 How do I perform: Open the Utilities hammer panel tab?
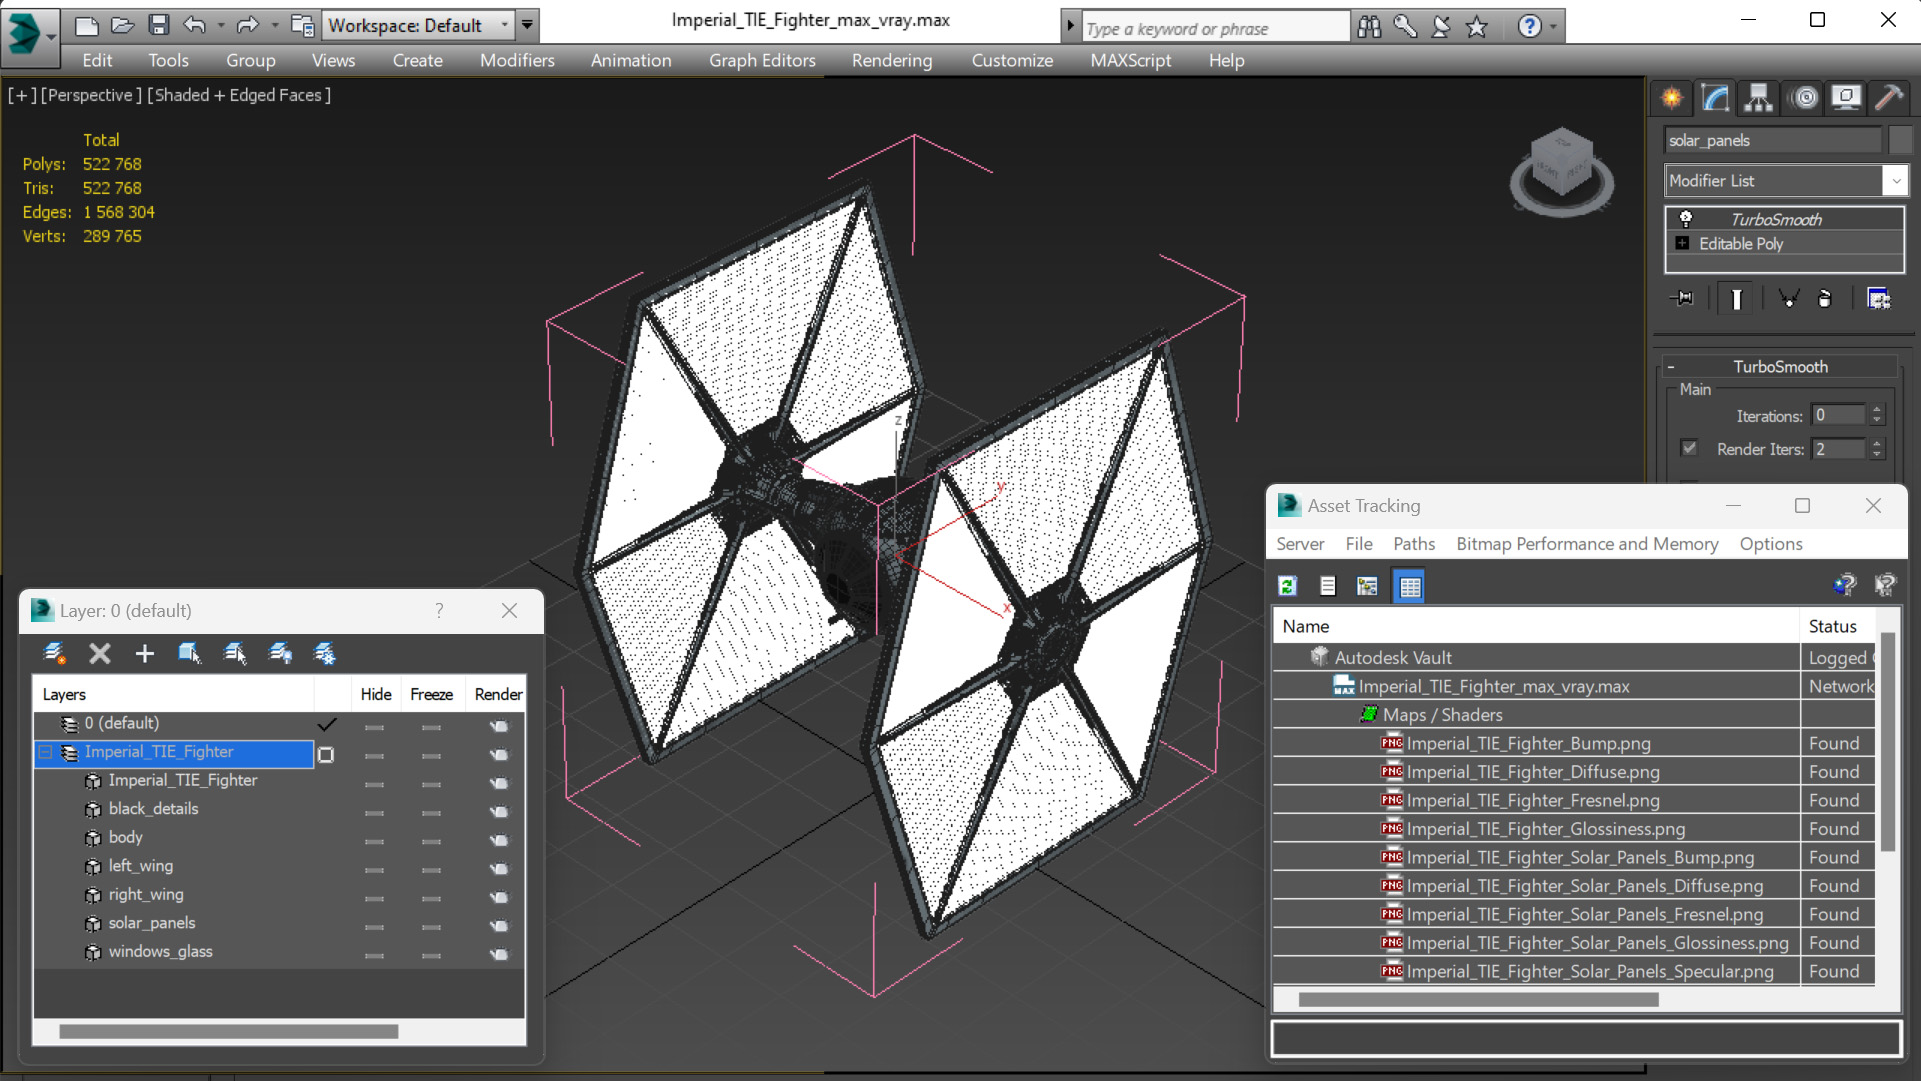click(1889, 98)
